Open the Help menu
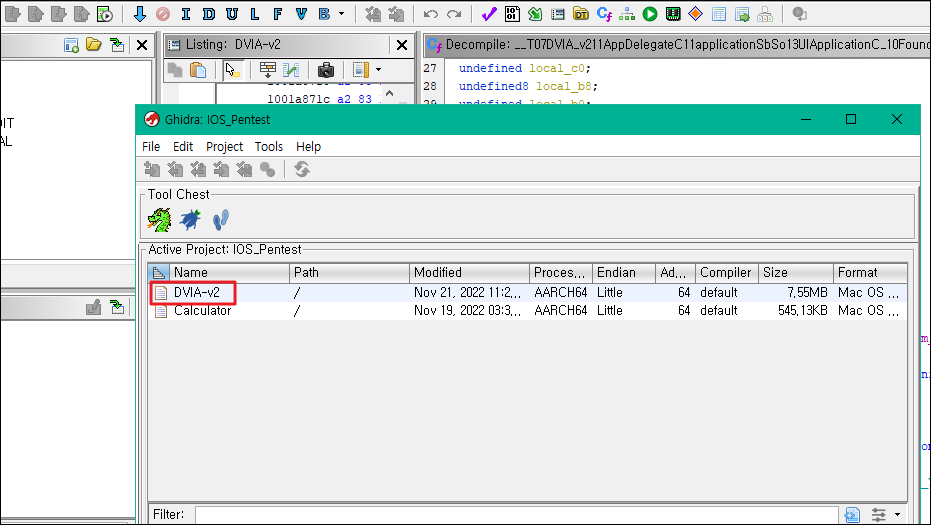 308,146
